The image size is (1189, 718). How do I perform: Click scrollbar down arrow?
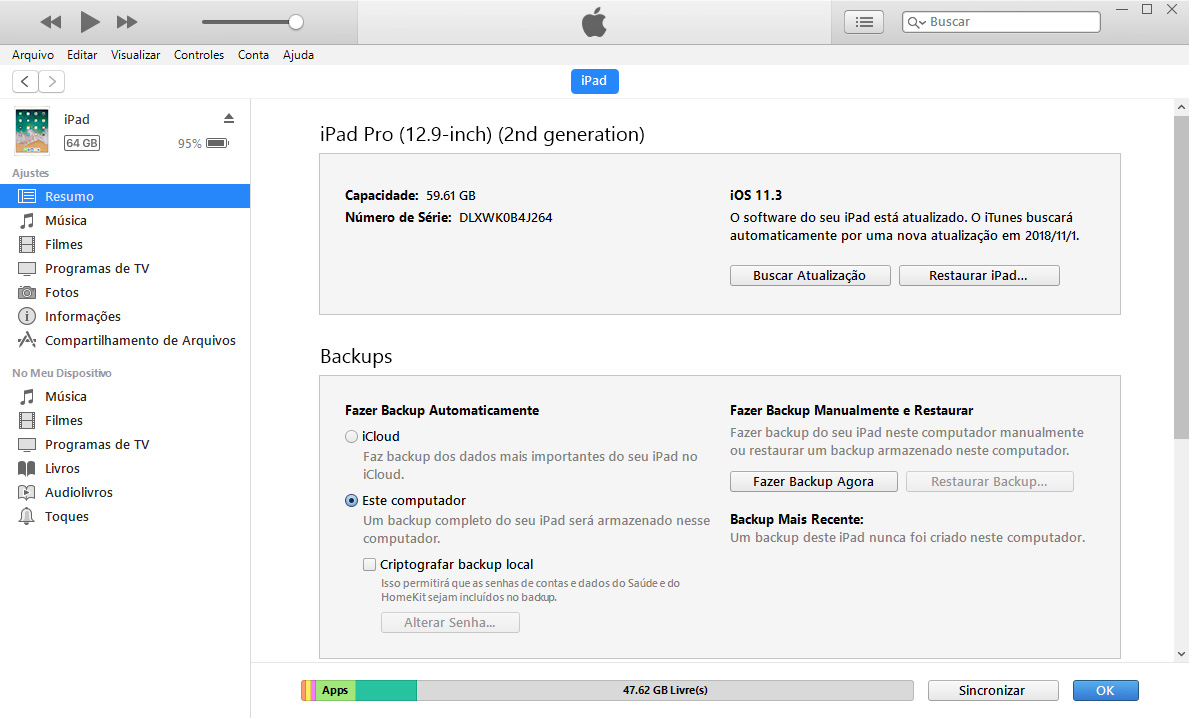(1181, 654)
